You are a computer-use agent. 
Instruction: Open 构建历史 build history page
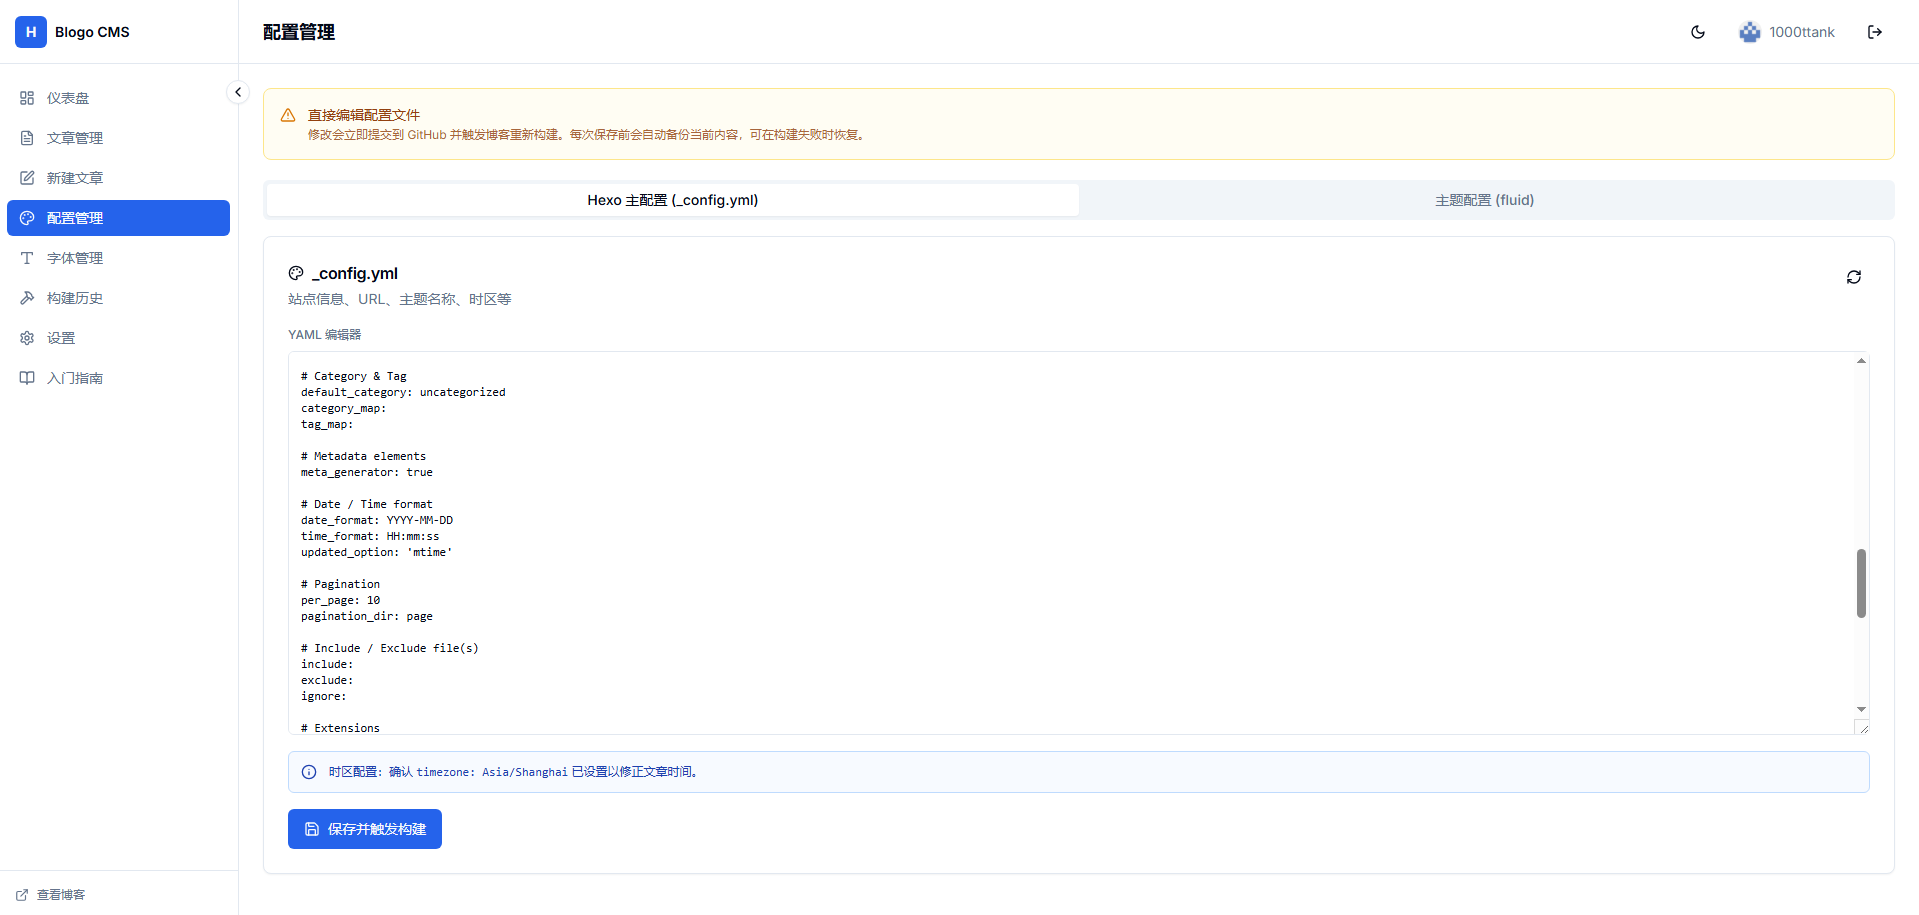tap(74, 298)
